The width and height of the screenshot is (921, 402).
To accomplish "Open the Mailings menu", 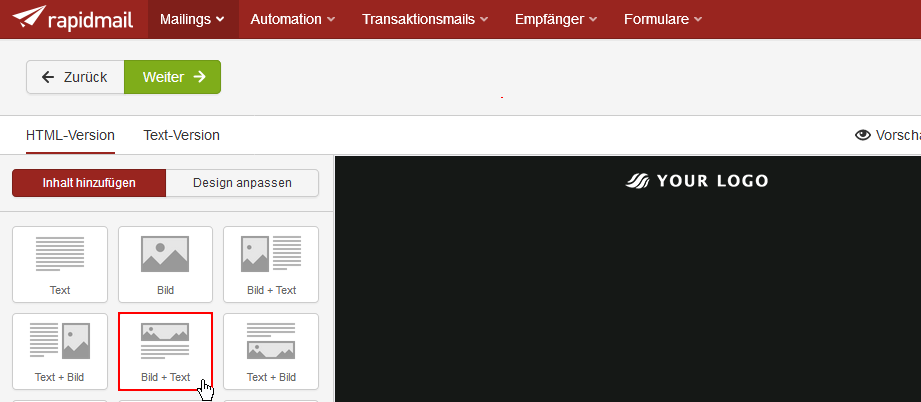I will point(193,19).
